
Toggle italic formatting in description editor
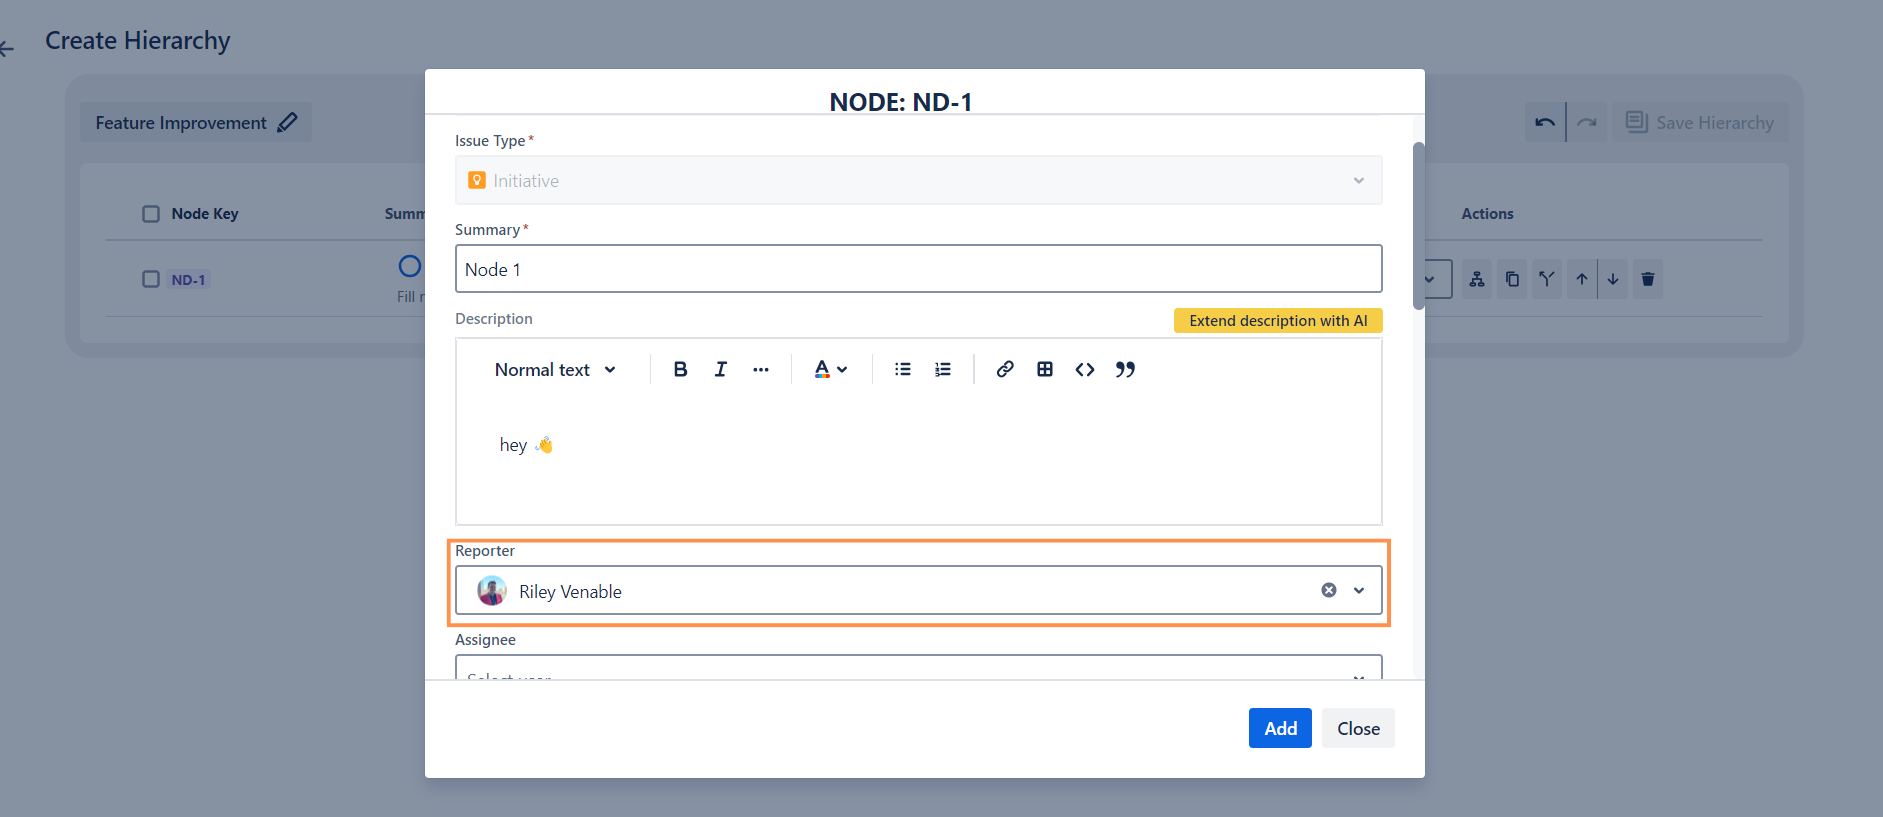[x=720, y=369]
